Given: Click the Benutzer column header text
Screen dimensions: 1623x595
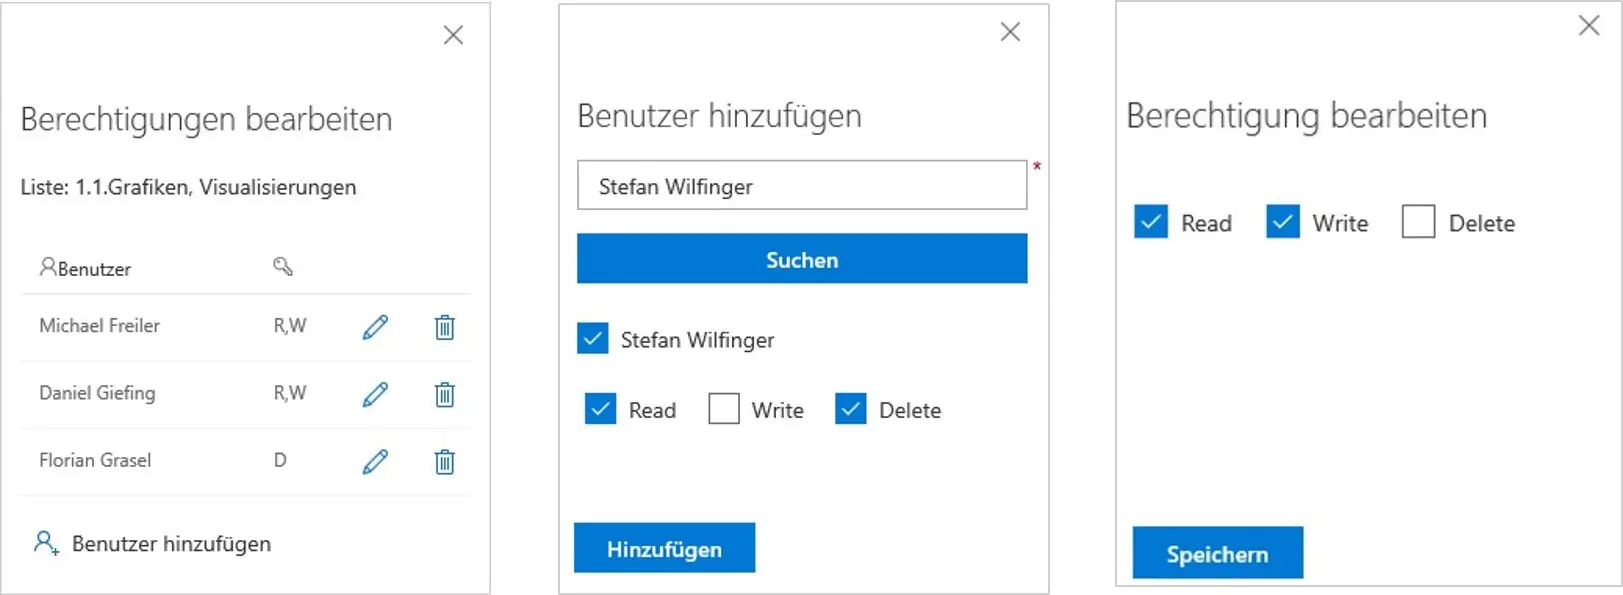Looking at the screenshot, I should pos(94,269).
